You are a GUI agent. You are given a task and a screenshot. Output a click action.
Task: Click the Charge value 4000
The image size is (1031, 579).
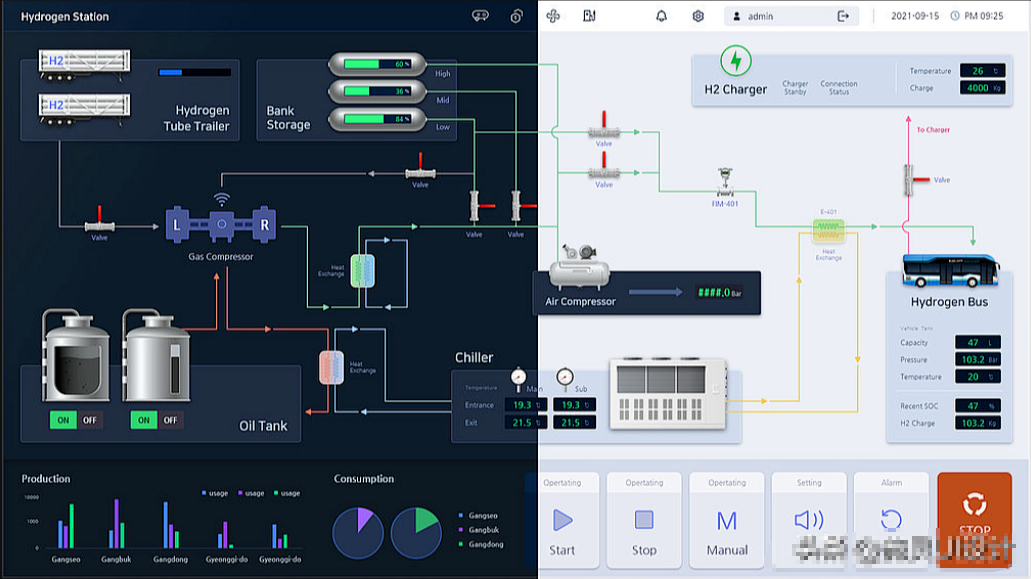982,87
